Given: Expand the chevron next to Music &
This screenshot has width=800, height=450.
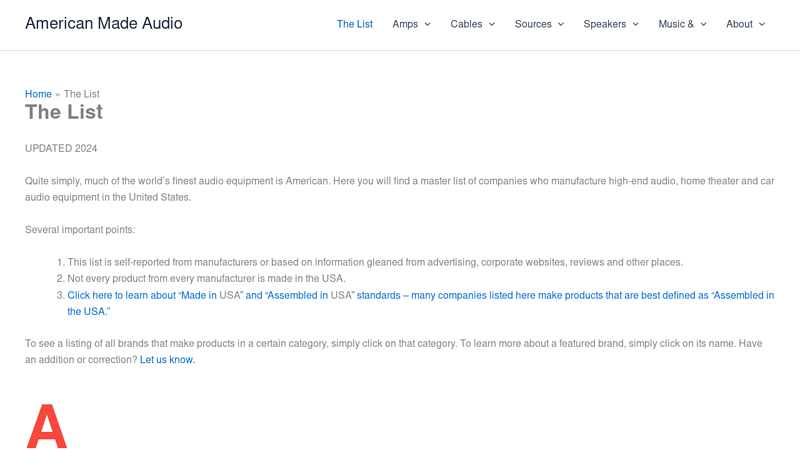Looking at the screenshot, I should 703,24.
